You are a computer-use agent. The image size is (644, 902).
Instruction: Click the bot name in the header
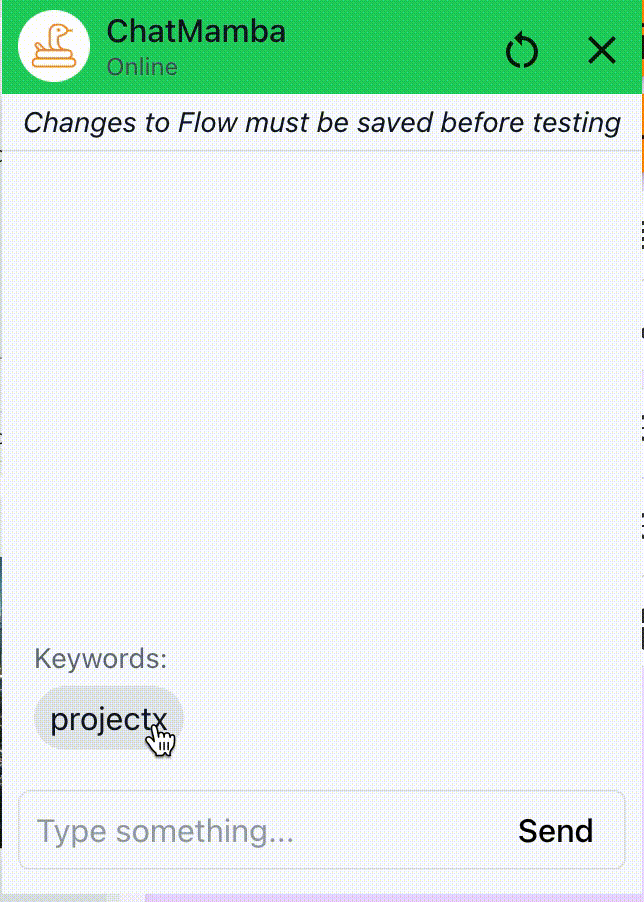[196, 32]
